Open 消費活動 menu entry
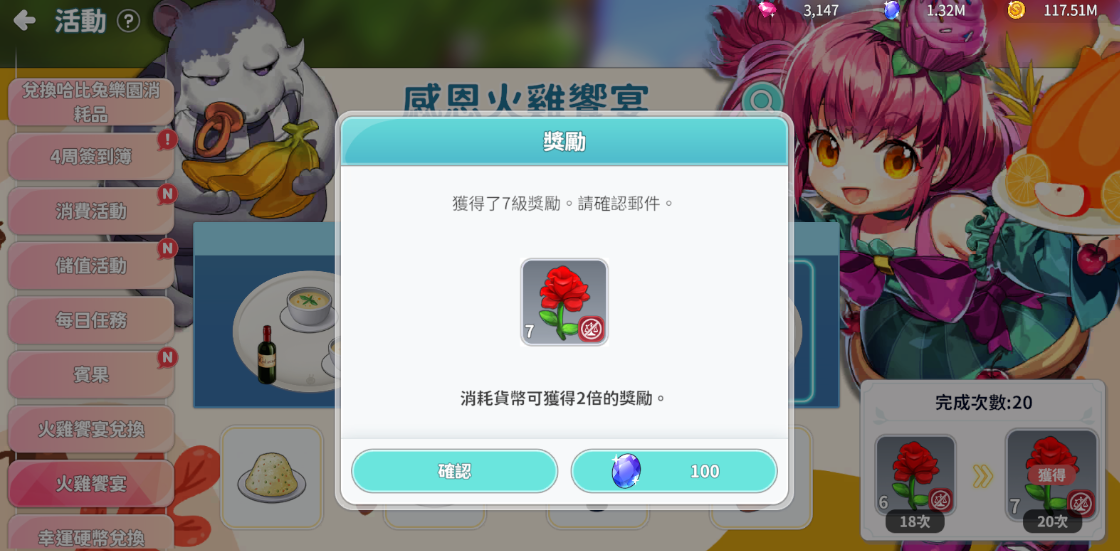Image resolution: width=1120 pixels, height=551 pixels. (x=91, y=211)
